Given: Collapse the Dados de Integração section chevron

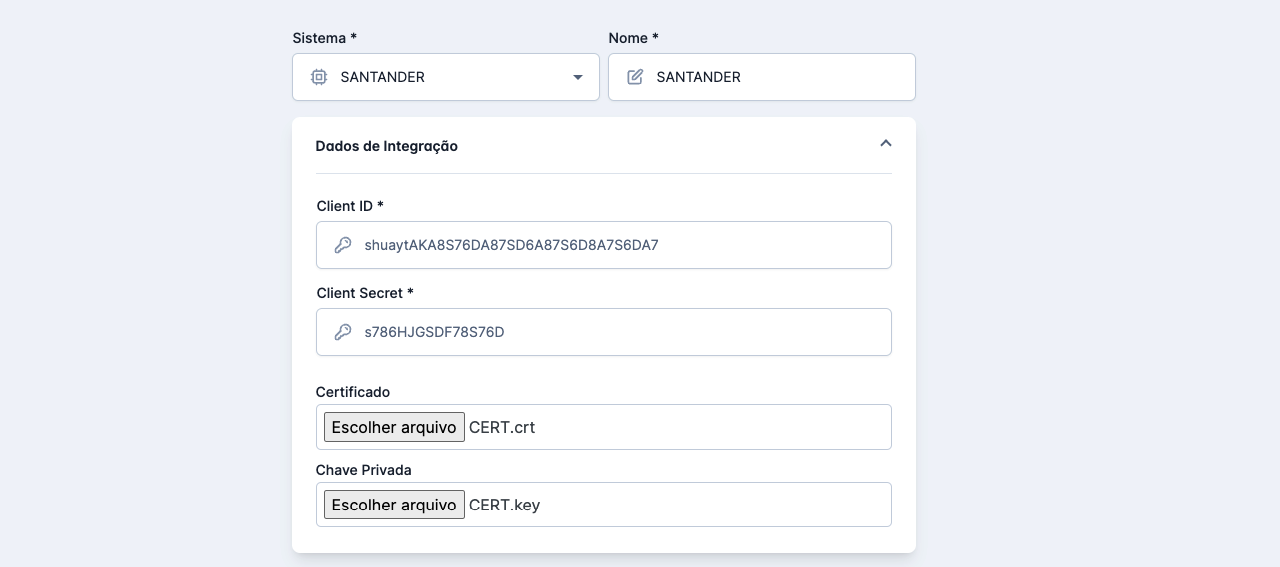Looking at the screenshot, I should (885, 144).
